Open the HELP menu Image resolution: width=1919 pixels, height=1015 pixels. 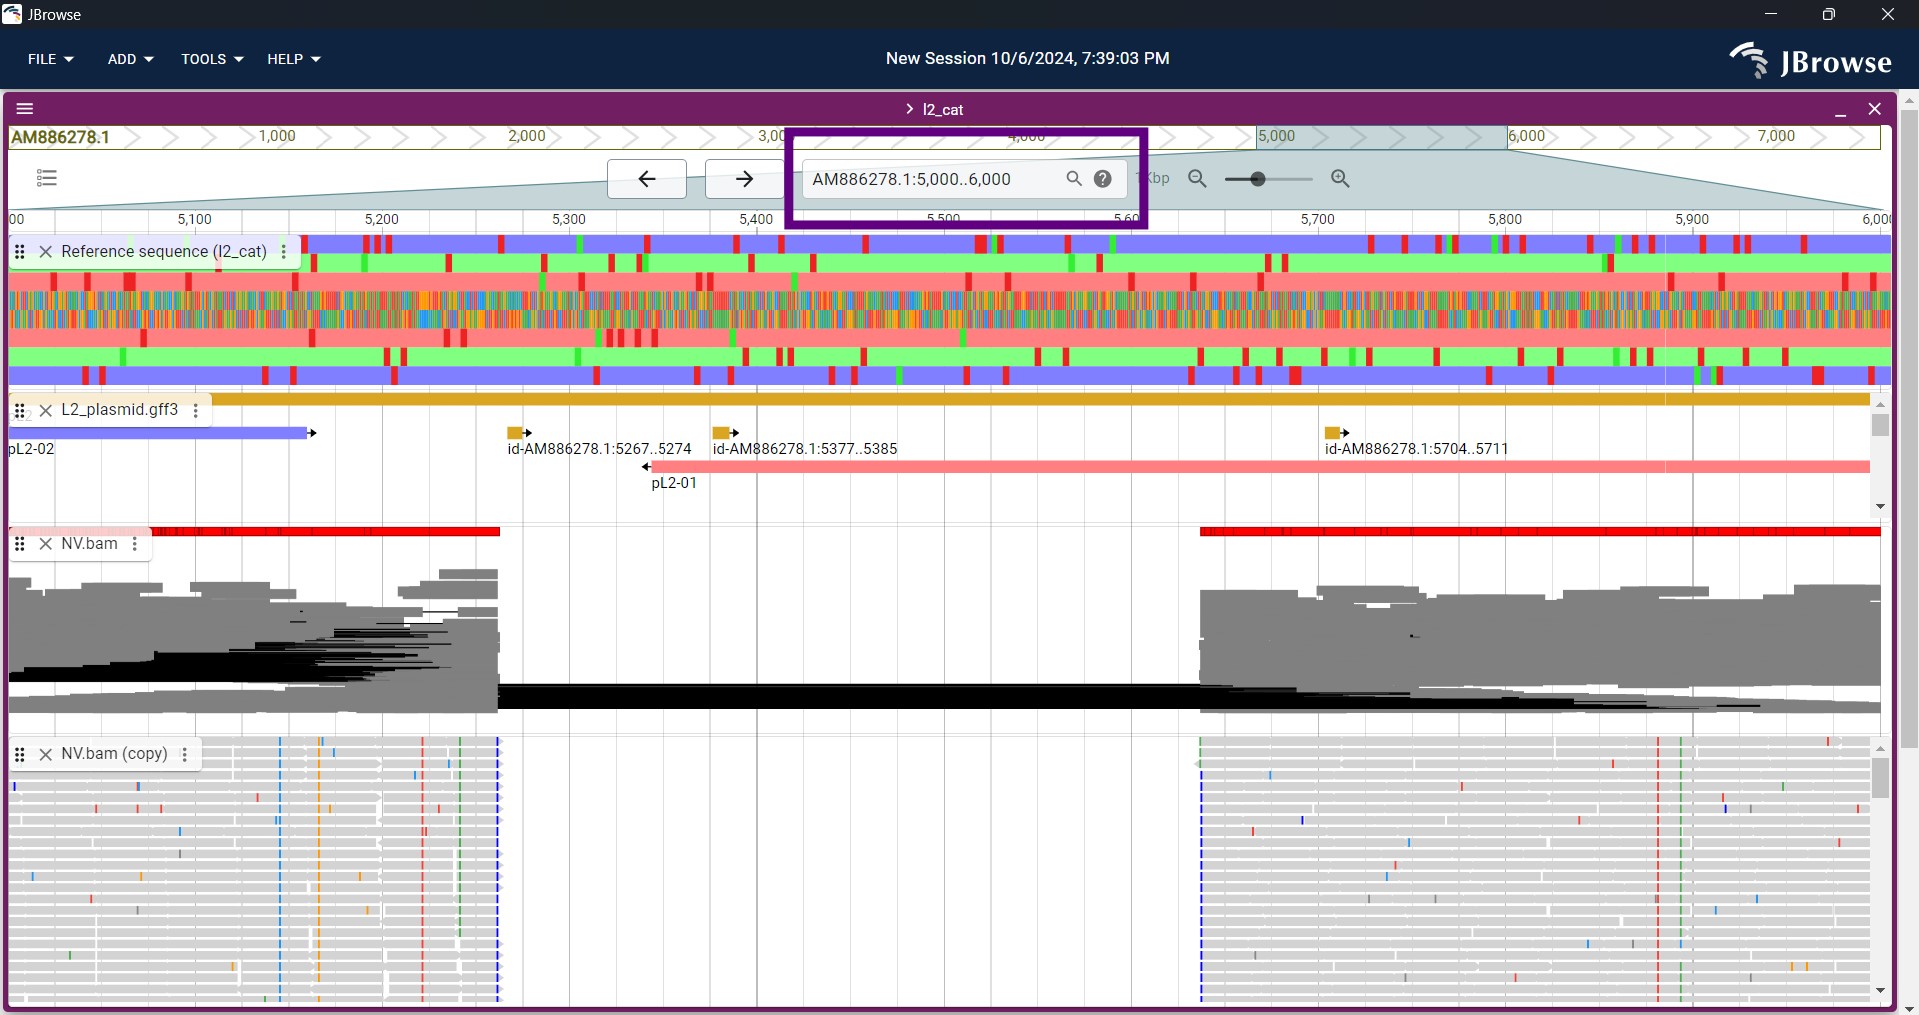pos(293,59)
